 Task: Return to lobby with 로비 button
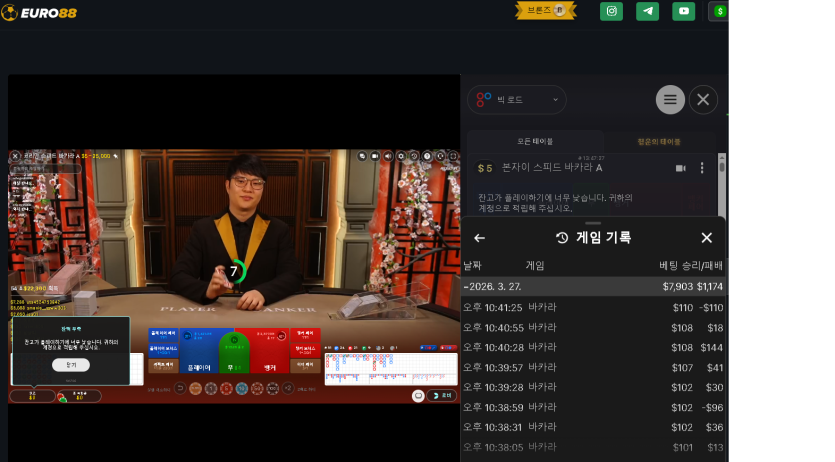[x=442, y=396]
